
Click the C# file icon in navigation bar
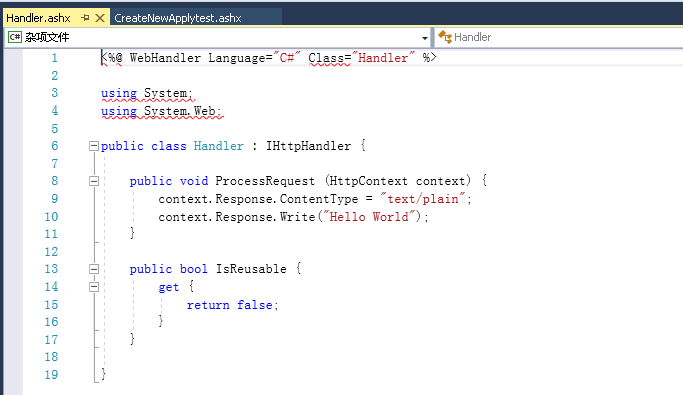14,37
